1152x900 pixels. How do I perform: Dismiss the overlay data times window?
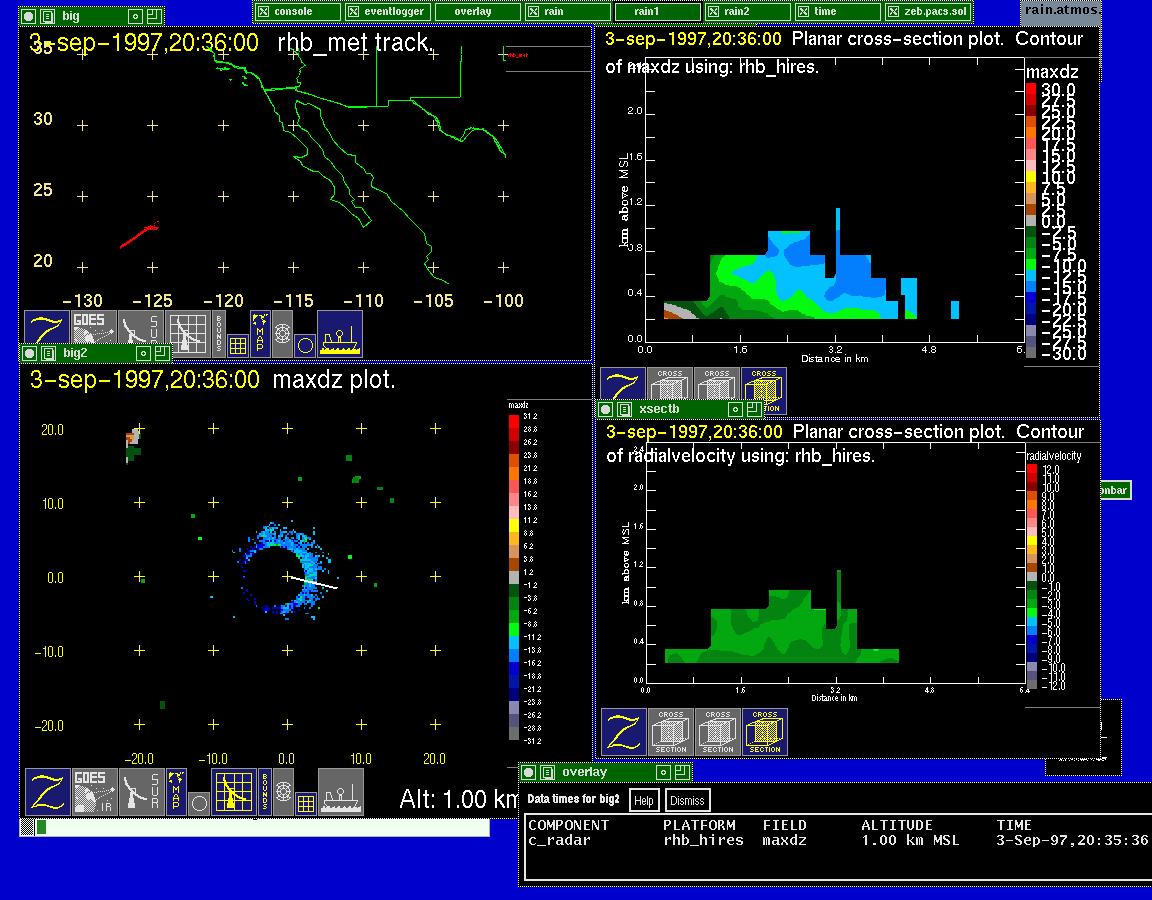point(687,800)
